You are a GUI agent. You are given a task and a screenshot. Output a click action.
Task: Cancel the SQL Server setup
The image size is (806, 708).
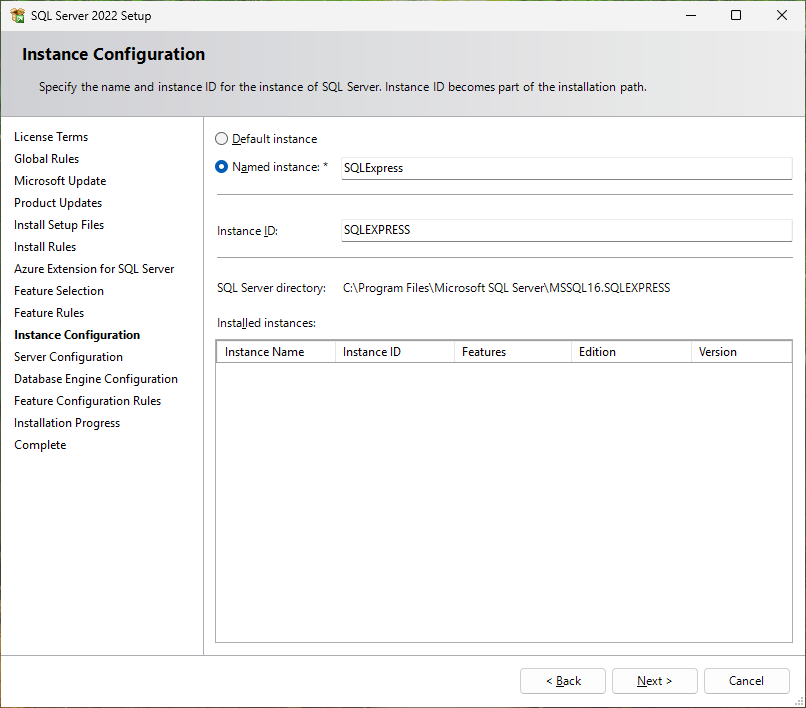[x=746, y=681]
